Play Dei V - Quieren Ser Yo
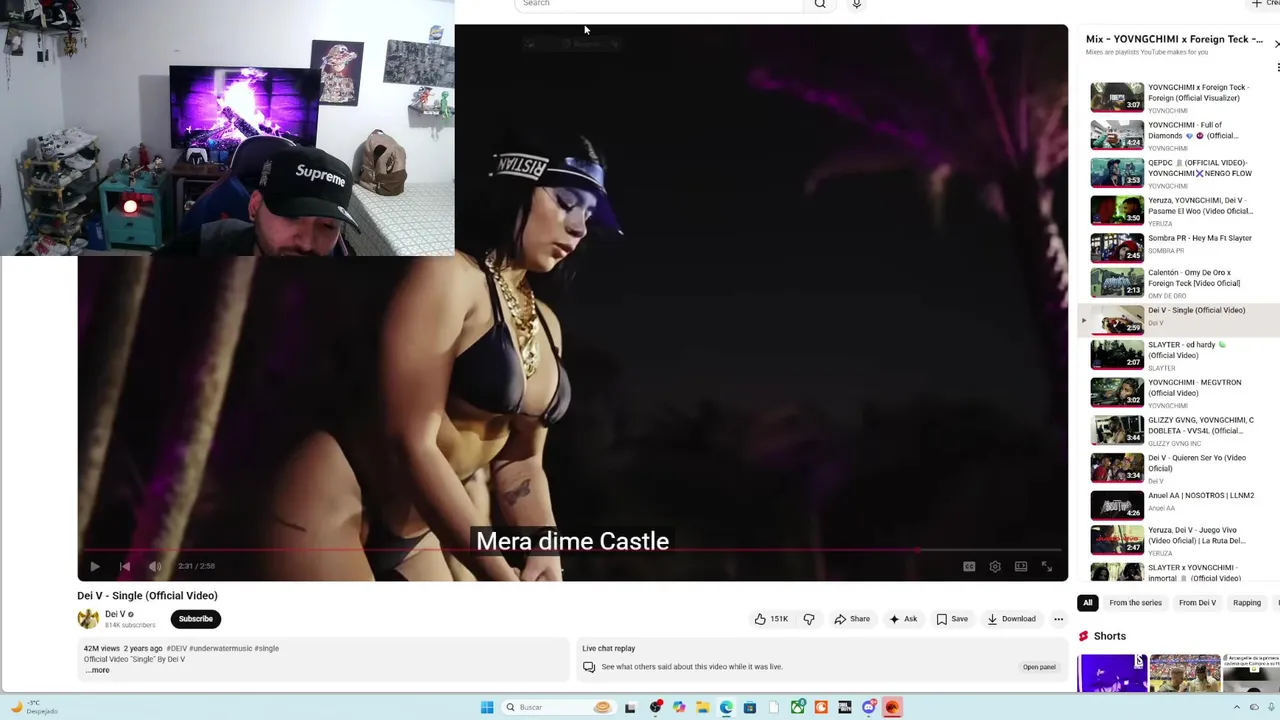The width and height of the screenshot is (1280, 720). (x=1180, y=467)
